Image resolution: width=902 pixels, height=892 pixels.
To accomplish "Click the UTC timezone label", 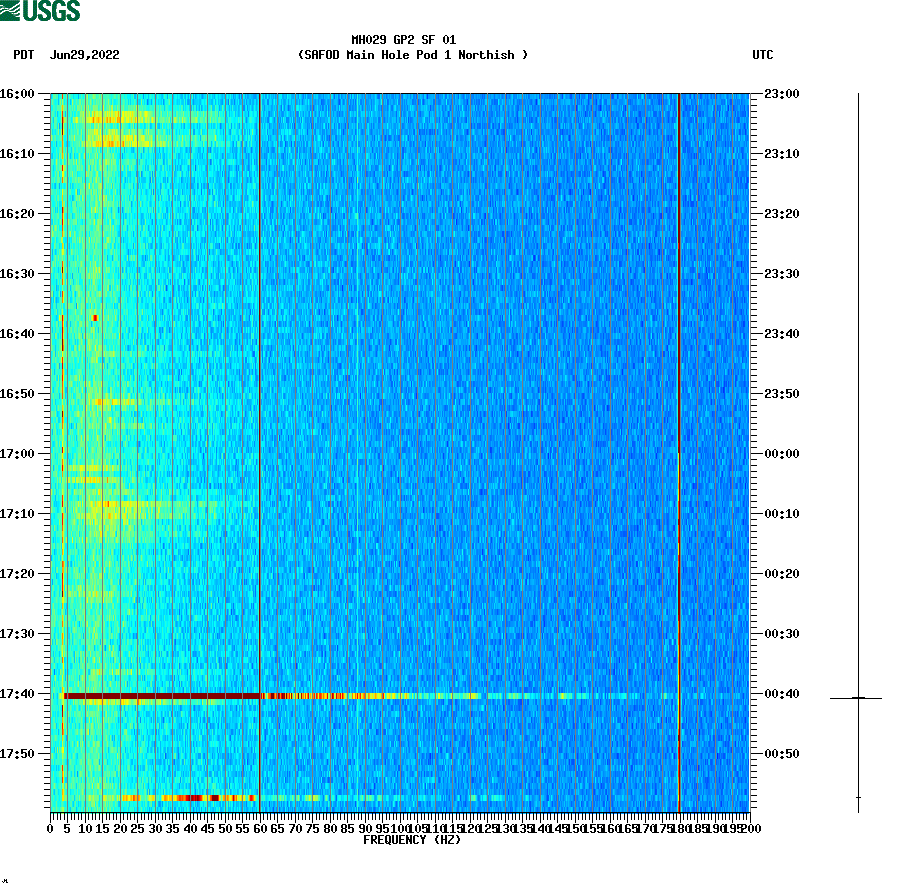I will [x=765, y=56].
